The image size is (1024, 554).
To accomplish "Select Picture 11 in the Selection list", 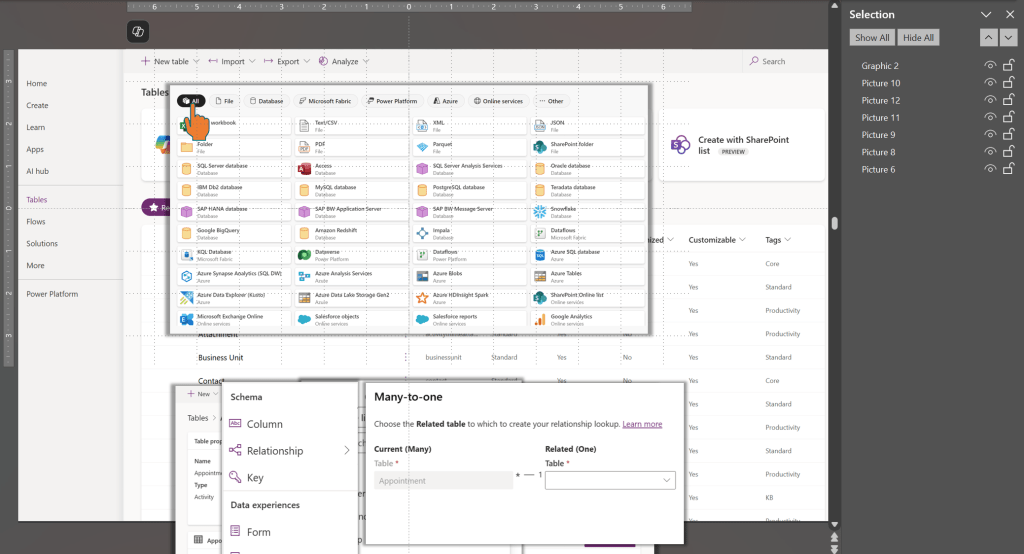I will click(880, 118).
